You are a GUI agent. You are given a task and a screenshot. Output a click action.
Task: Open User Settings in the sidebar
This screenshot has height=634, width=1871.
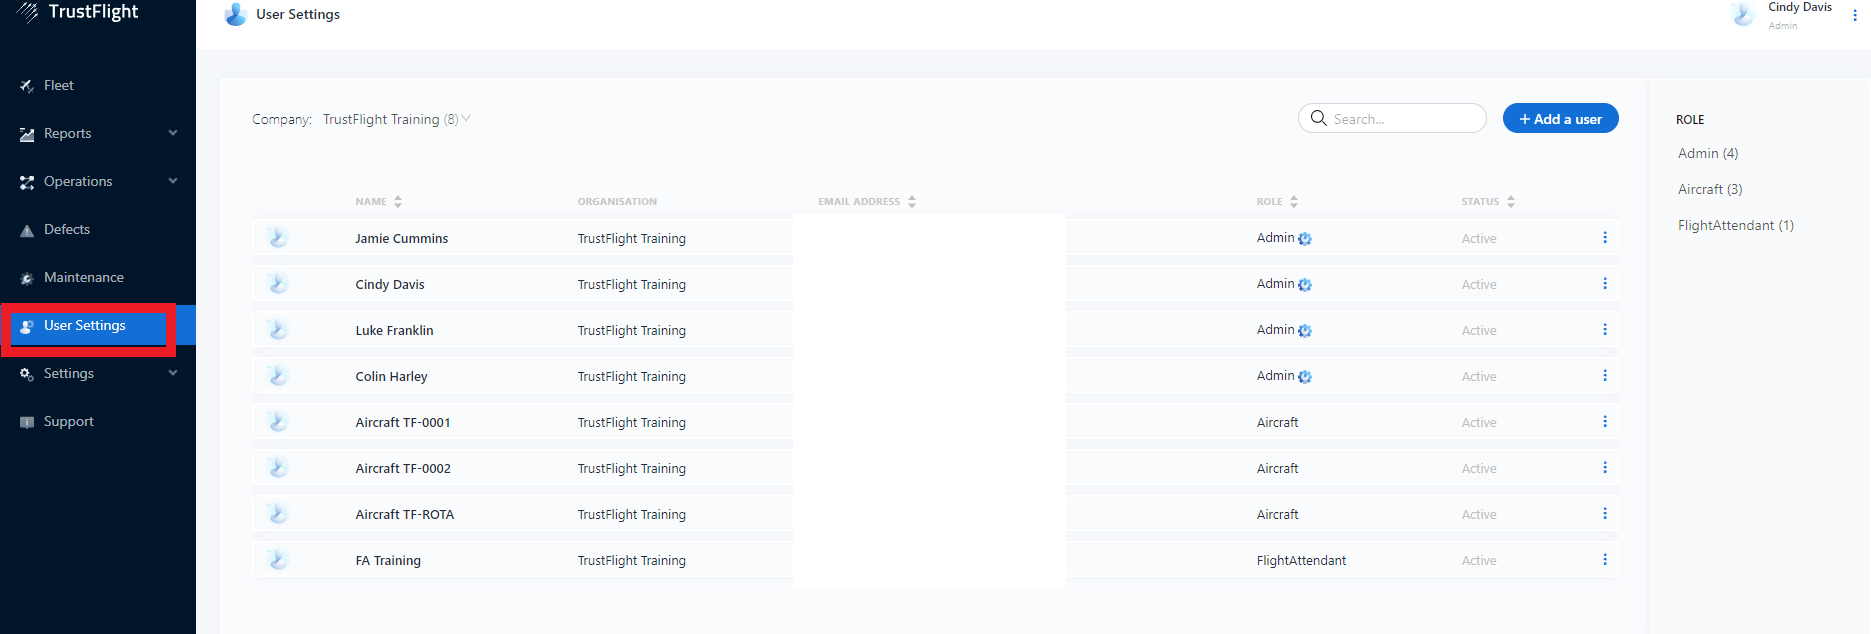pos(85,326)
